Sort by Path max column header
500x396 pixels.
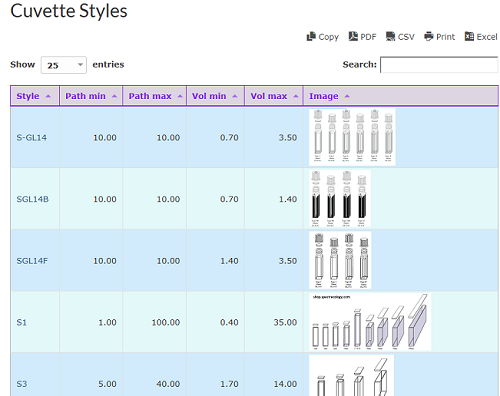click(x=155, y=96)
